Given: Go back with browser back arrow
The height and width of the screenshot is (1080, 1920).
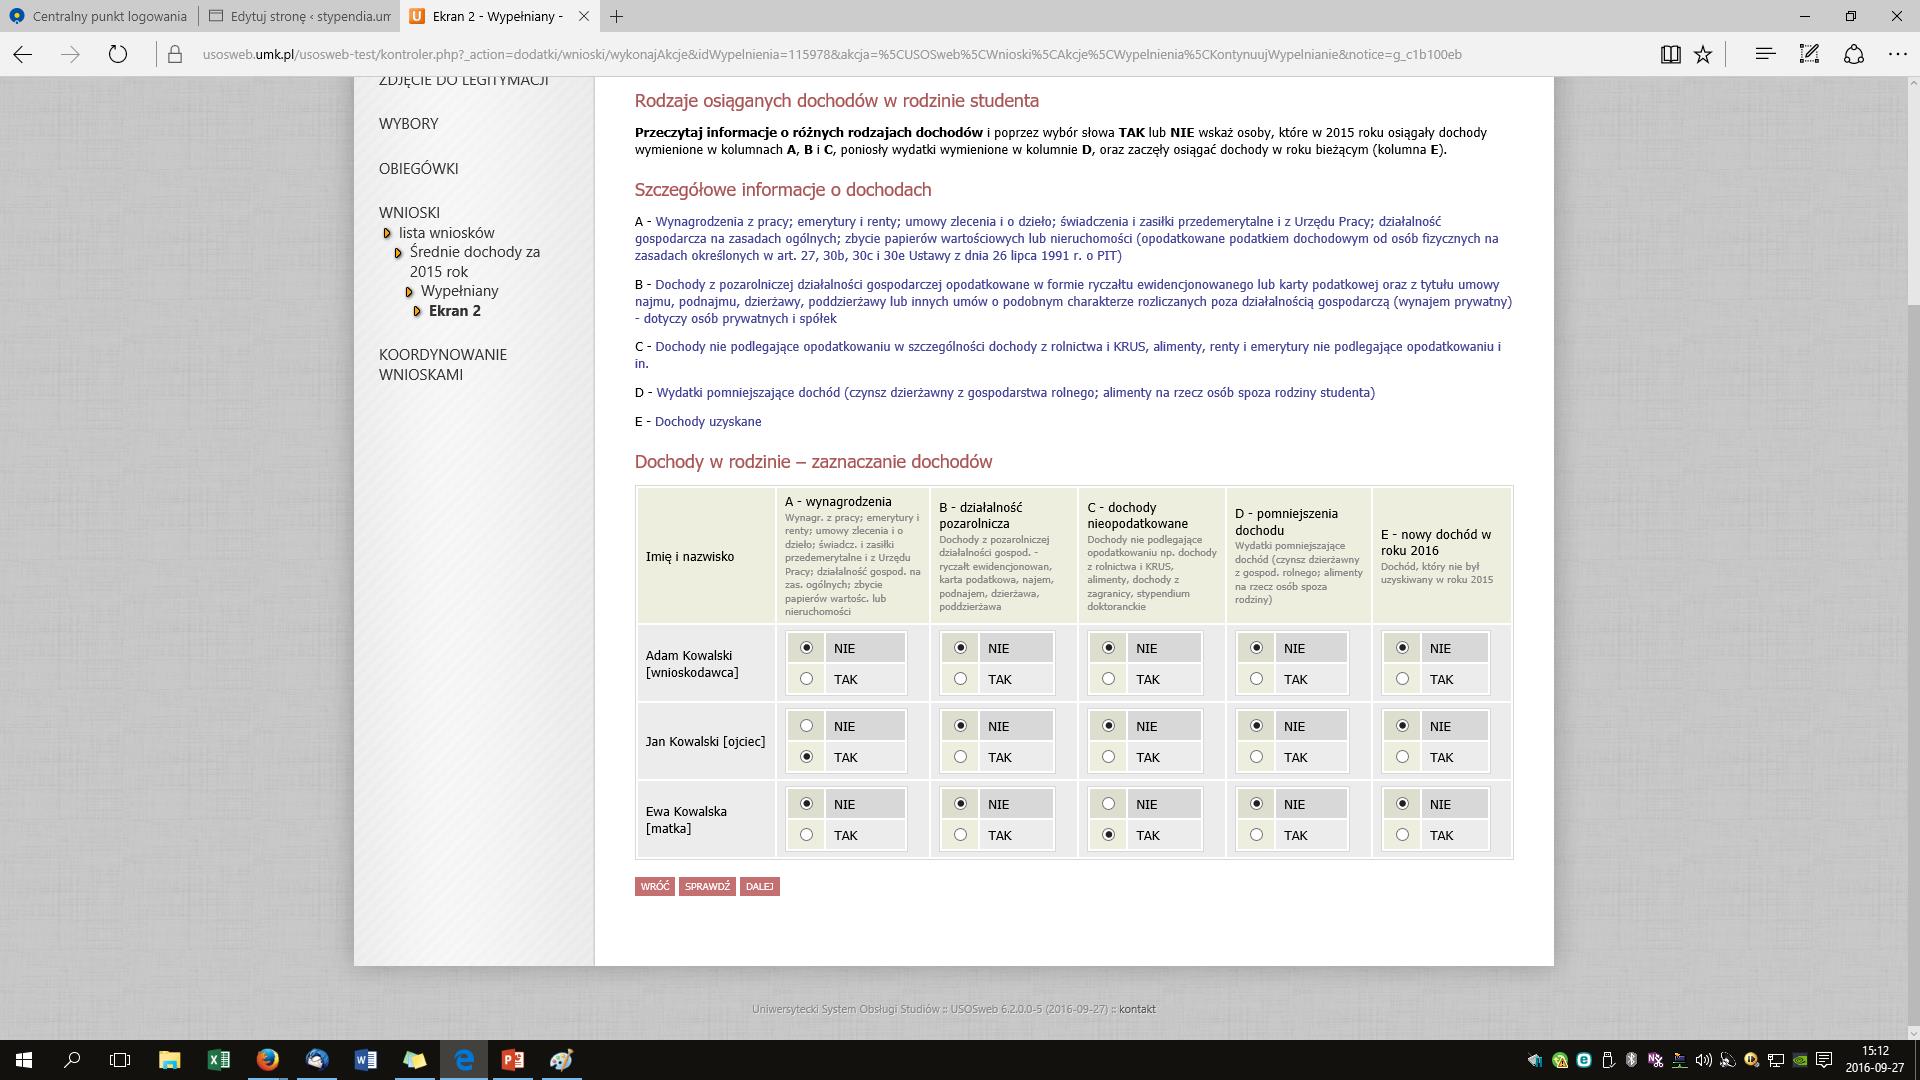Looking at the screenshot, I should click(23, 55).
